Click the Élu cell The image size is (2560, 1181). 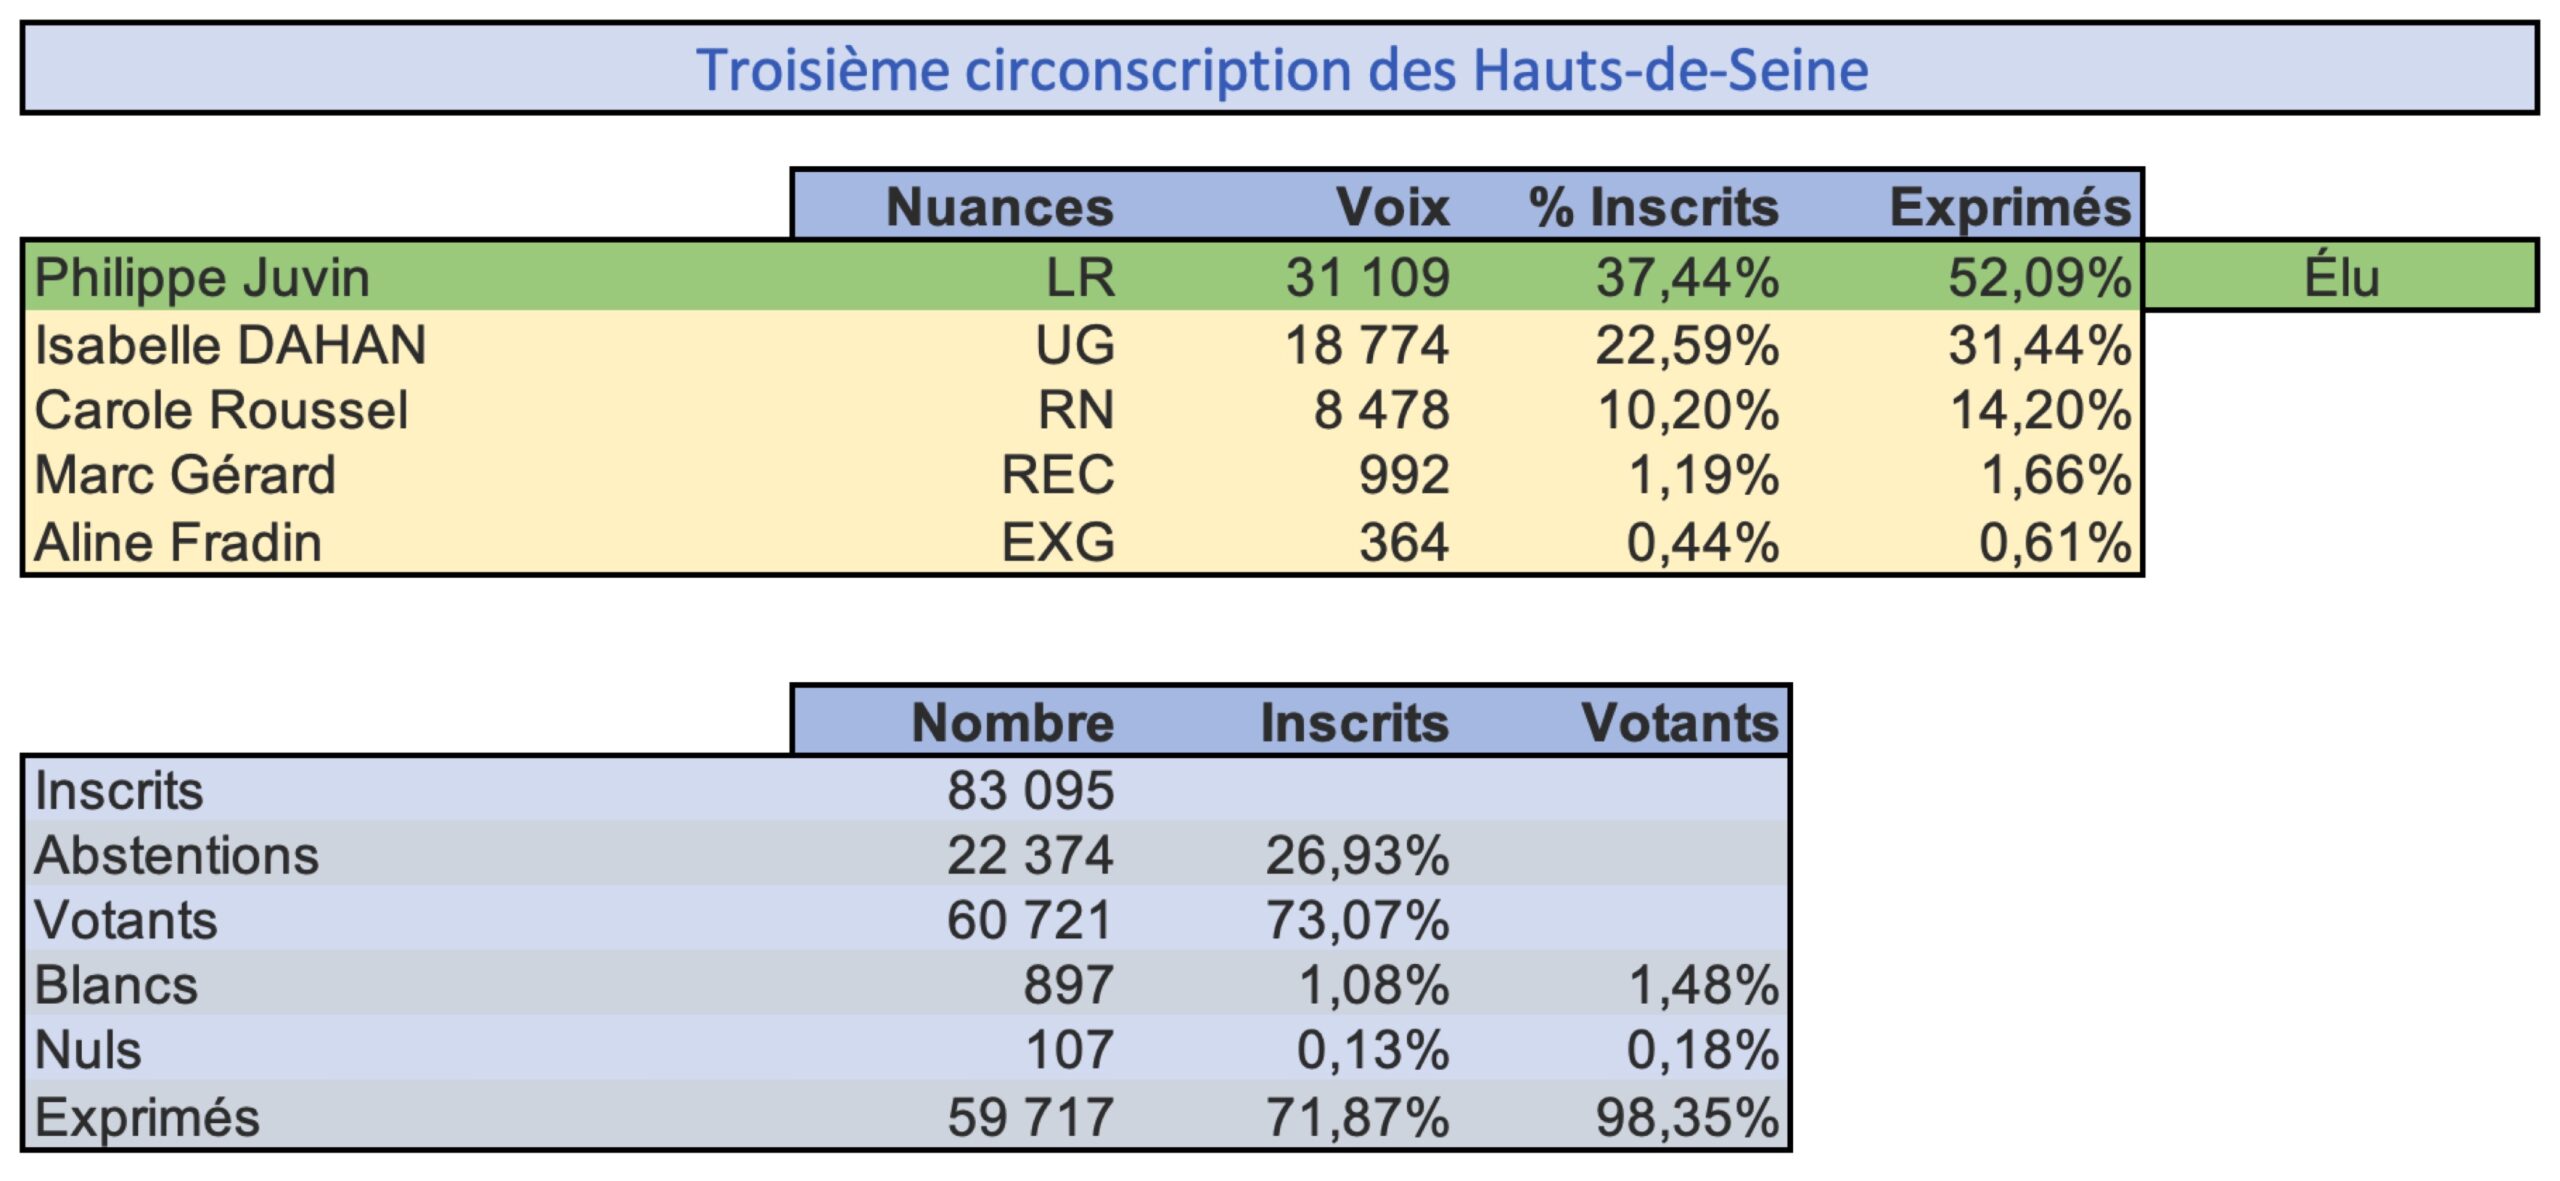(2342, 277)
